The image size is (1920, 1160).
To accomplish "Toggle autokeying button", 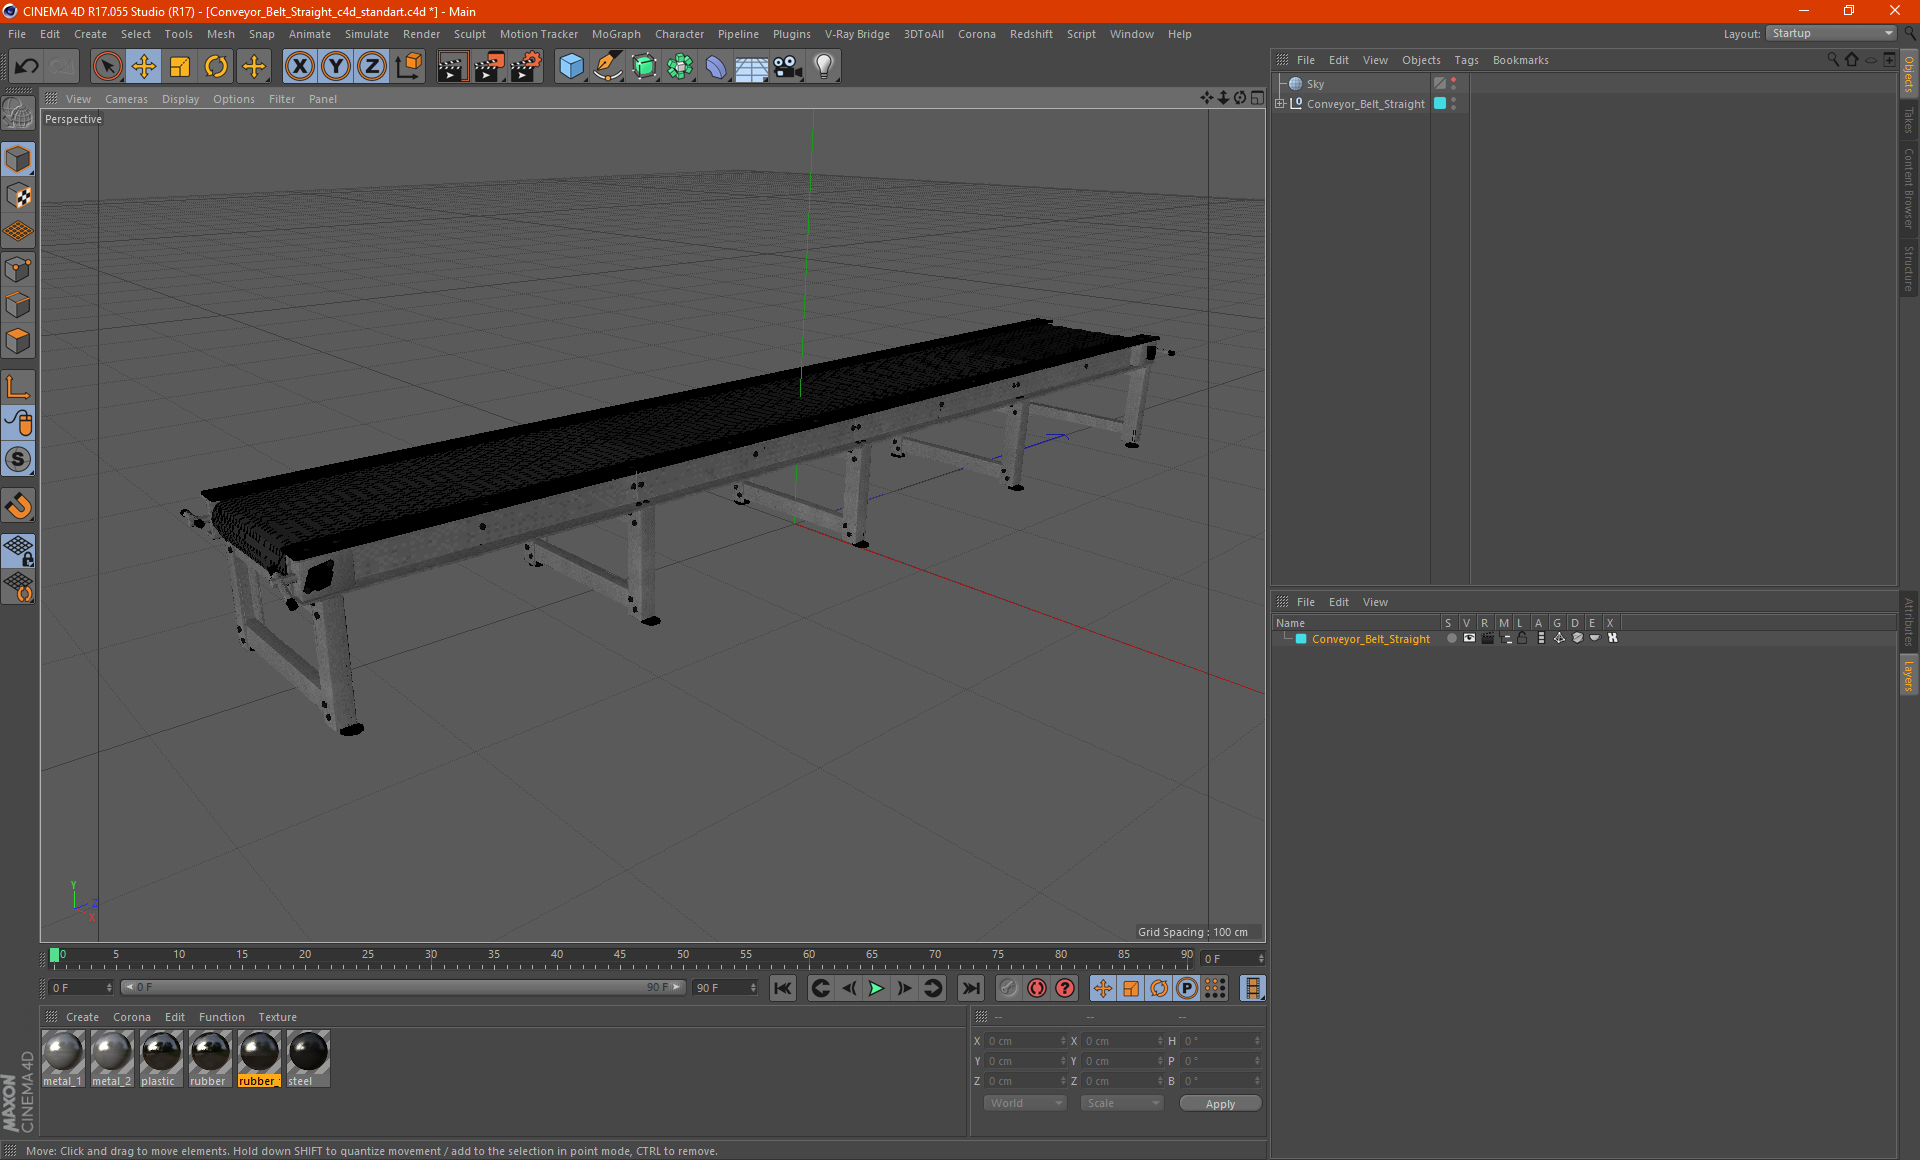I will point(1037,988).
